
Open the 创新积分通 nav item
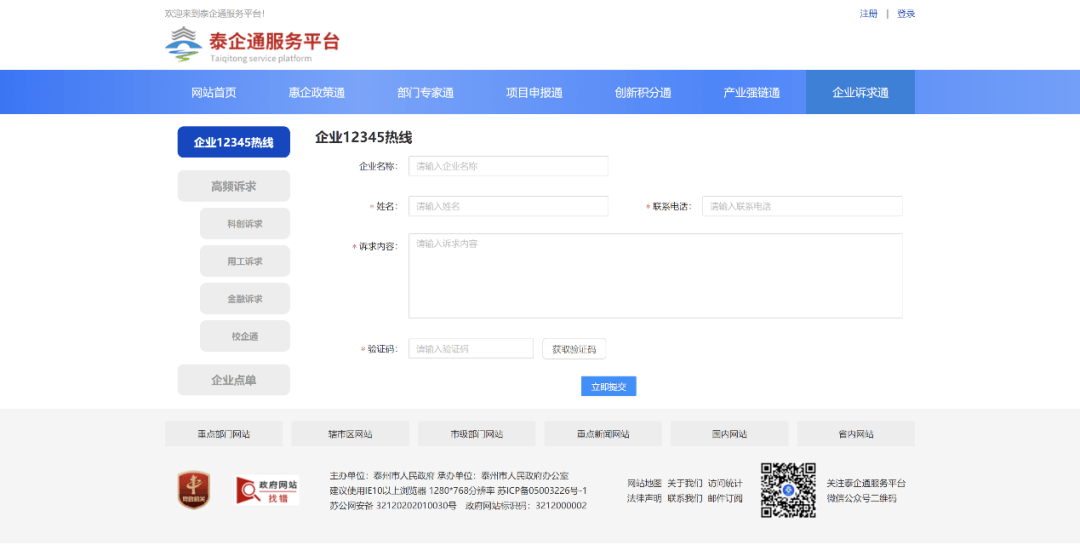point(643,92)
